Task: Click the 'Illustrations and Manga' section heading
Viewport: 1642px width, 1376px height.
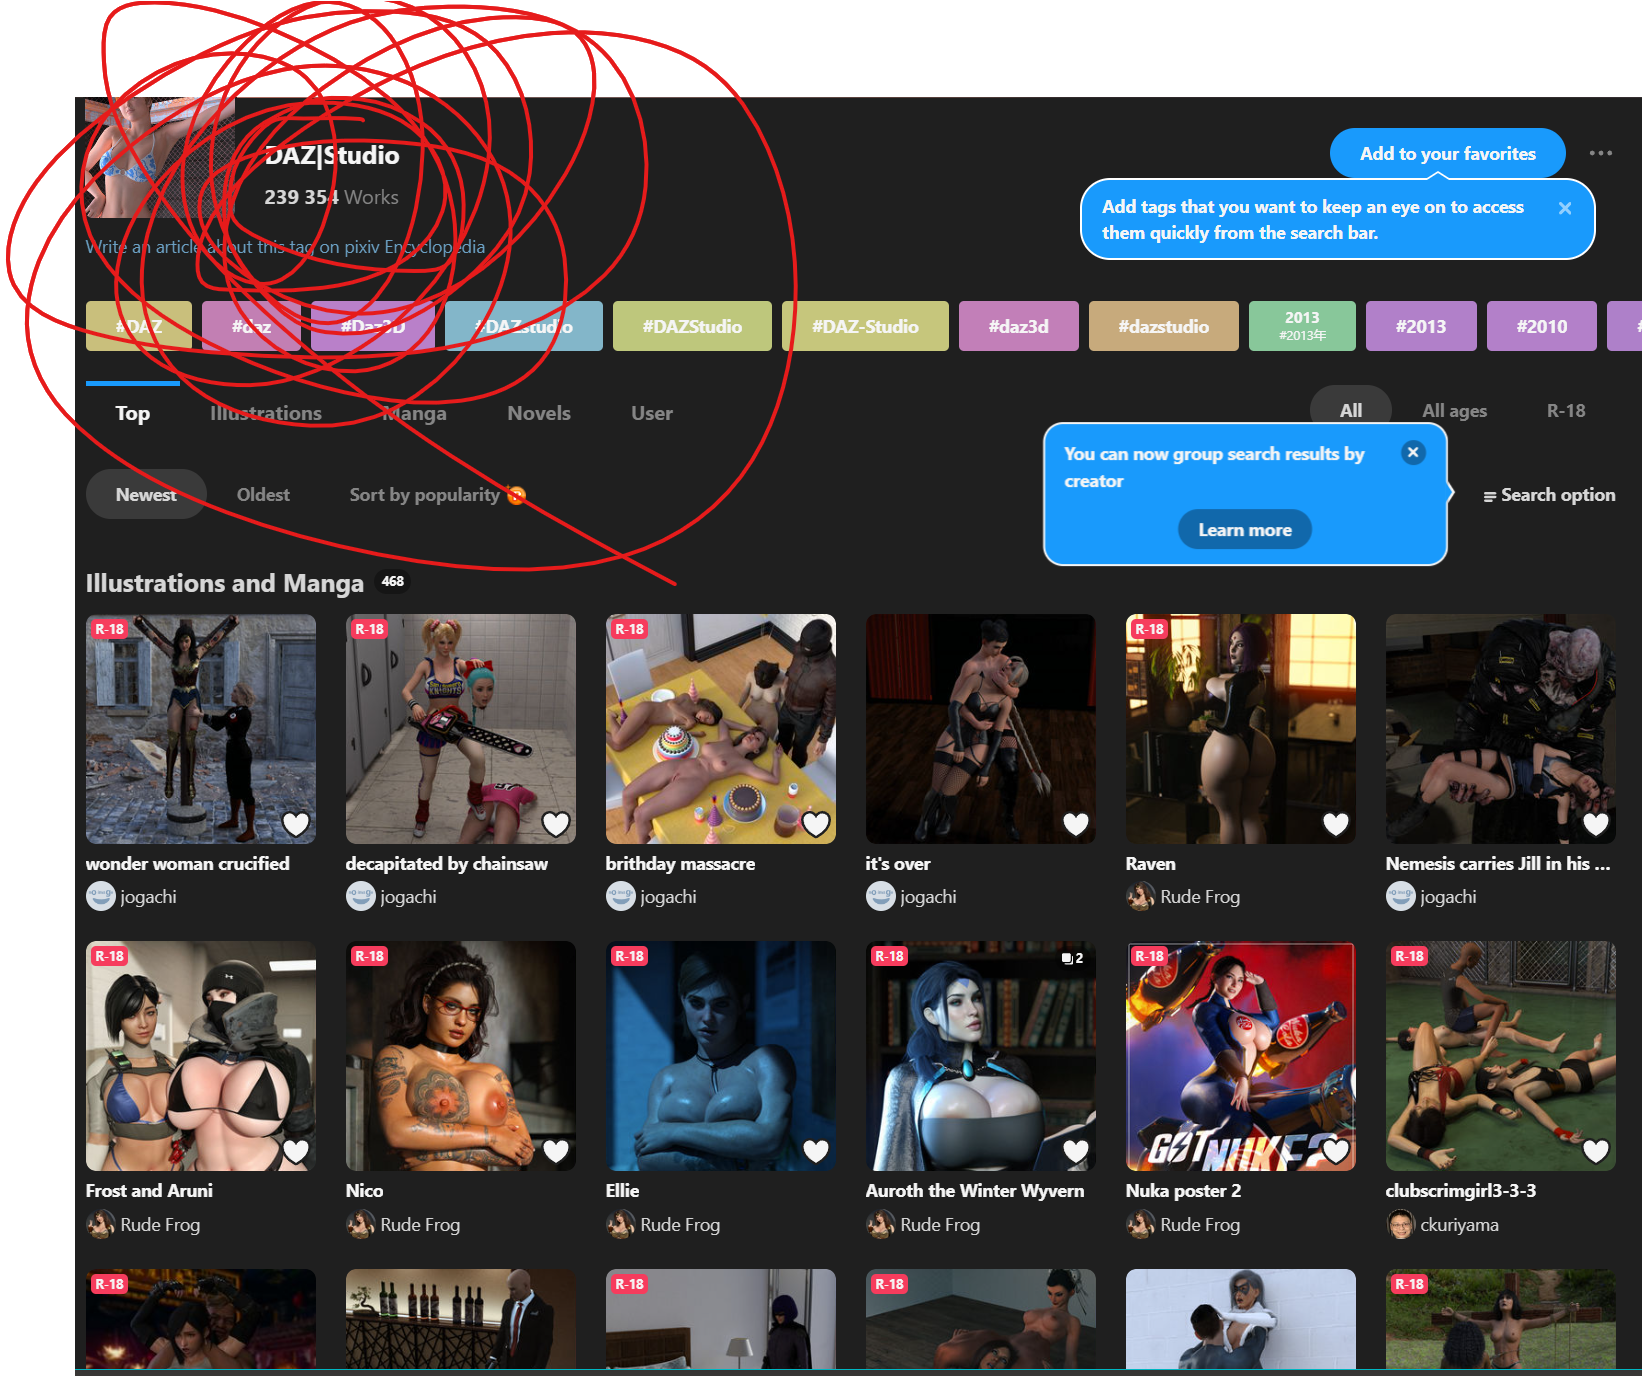Action: pyautogui.click(x=225, y=583)
